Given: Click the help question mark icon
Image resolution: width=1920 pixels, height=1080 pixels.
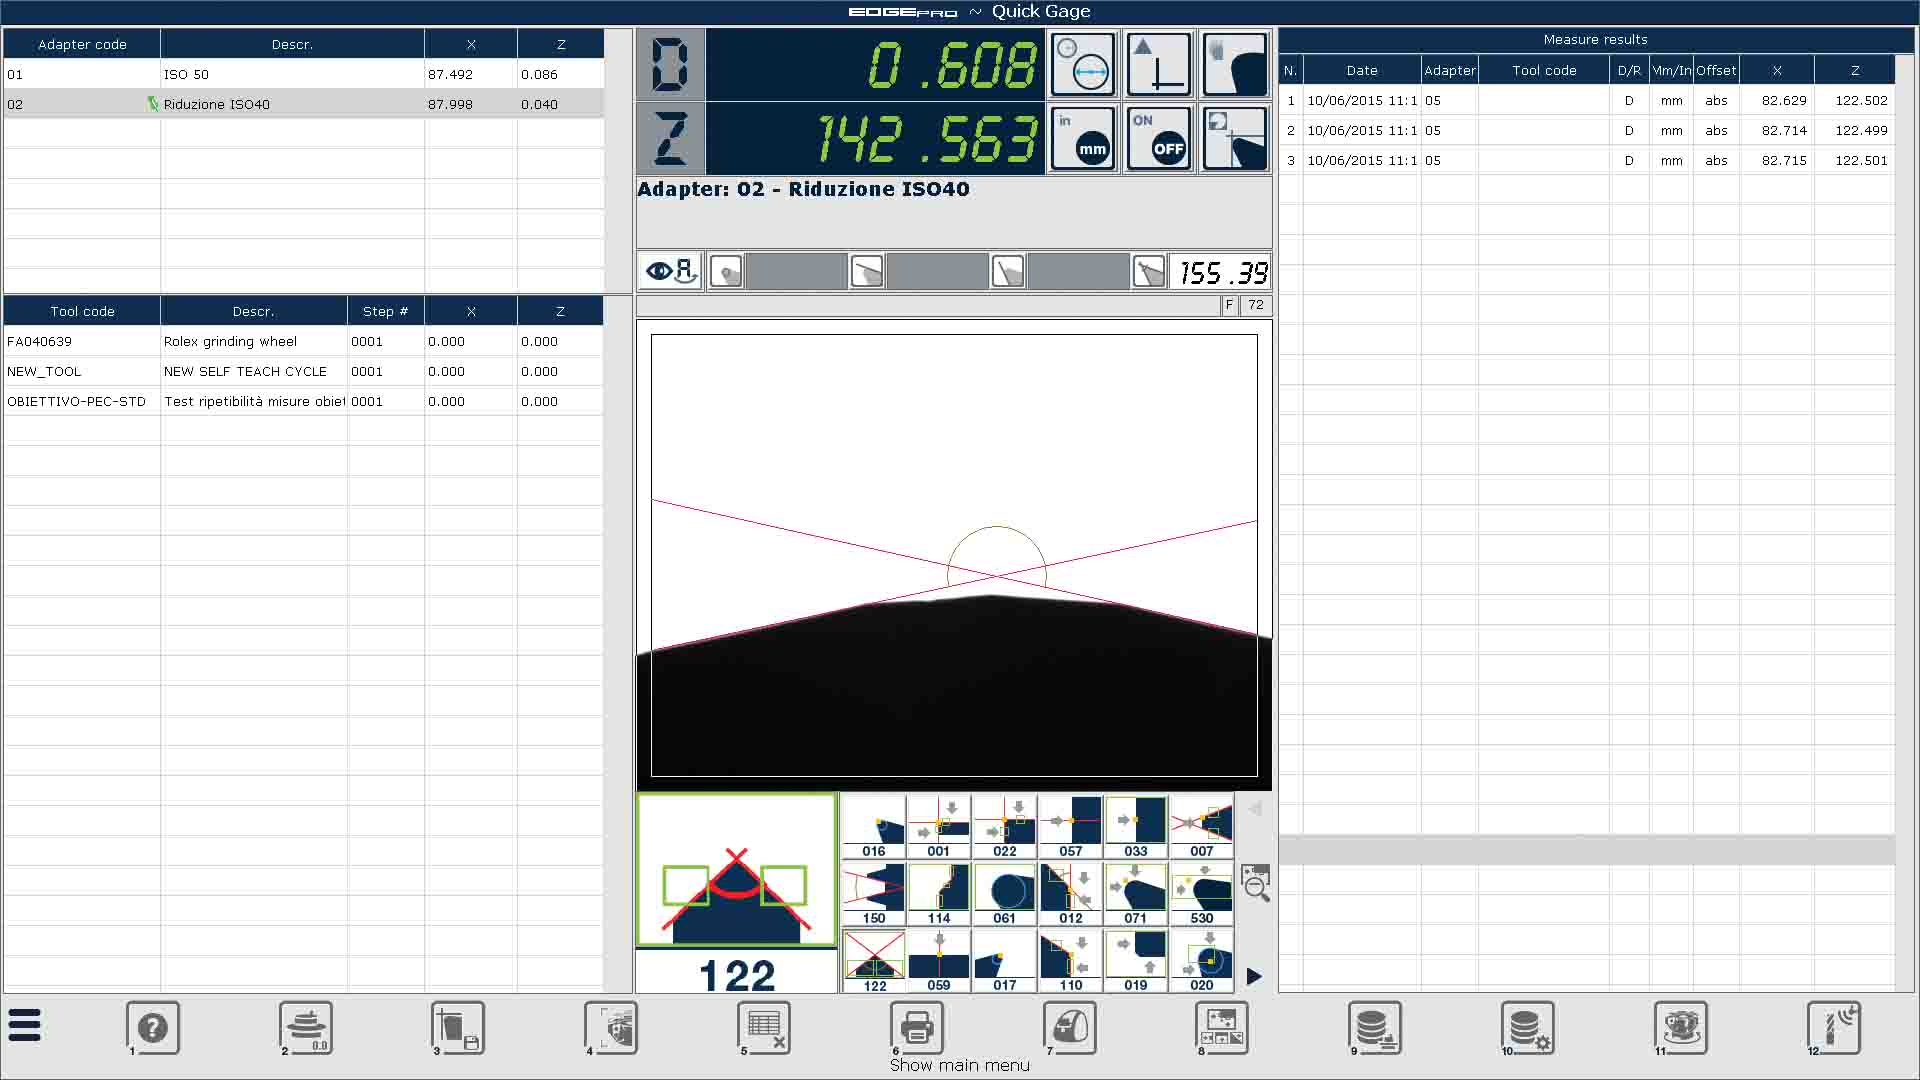Looking at the screenshot, I should 153,1028.
